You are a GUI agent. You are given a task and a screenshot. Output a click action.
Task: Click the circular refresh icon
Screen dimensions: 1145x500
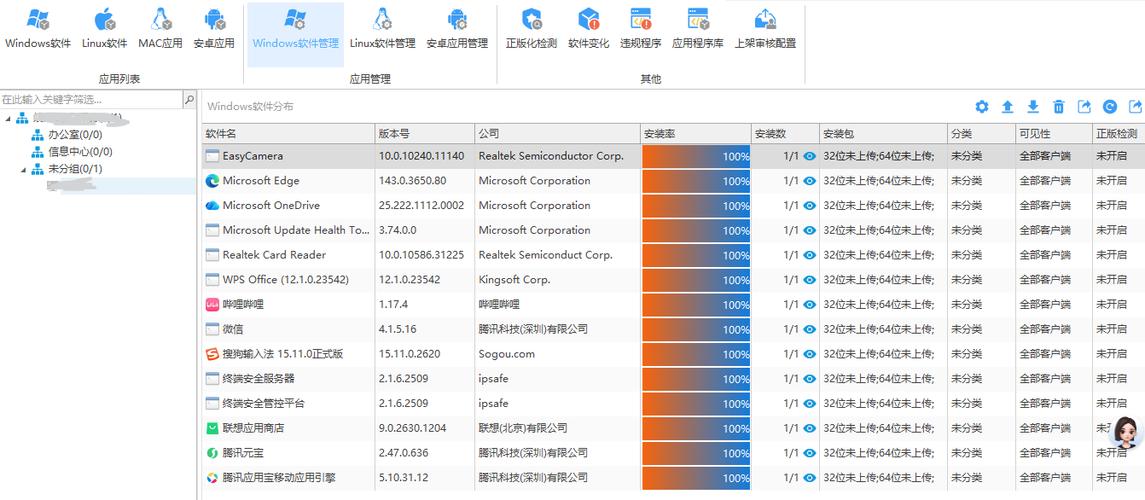(x=1110, y=107)
